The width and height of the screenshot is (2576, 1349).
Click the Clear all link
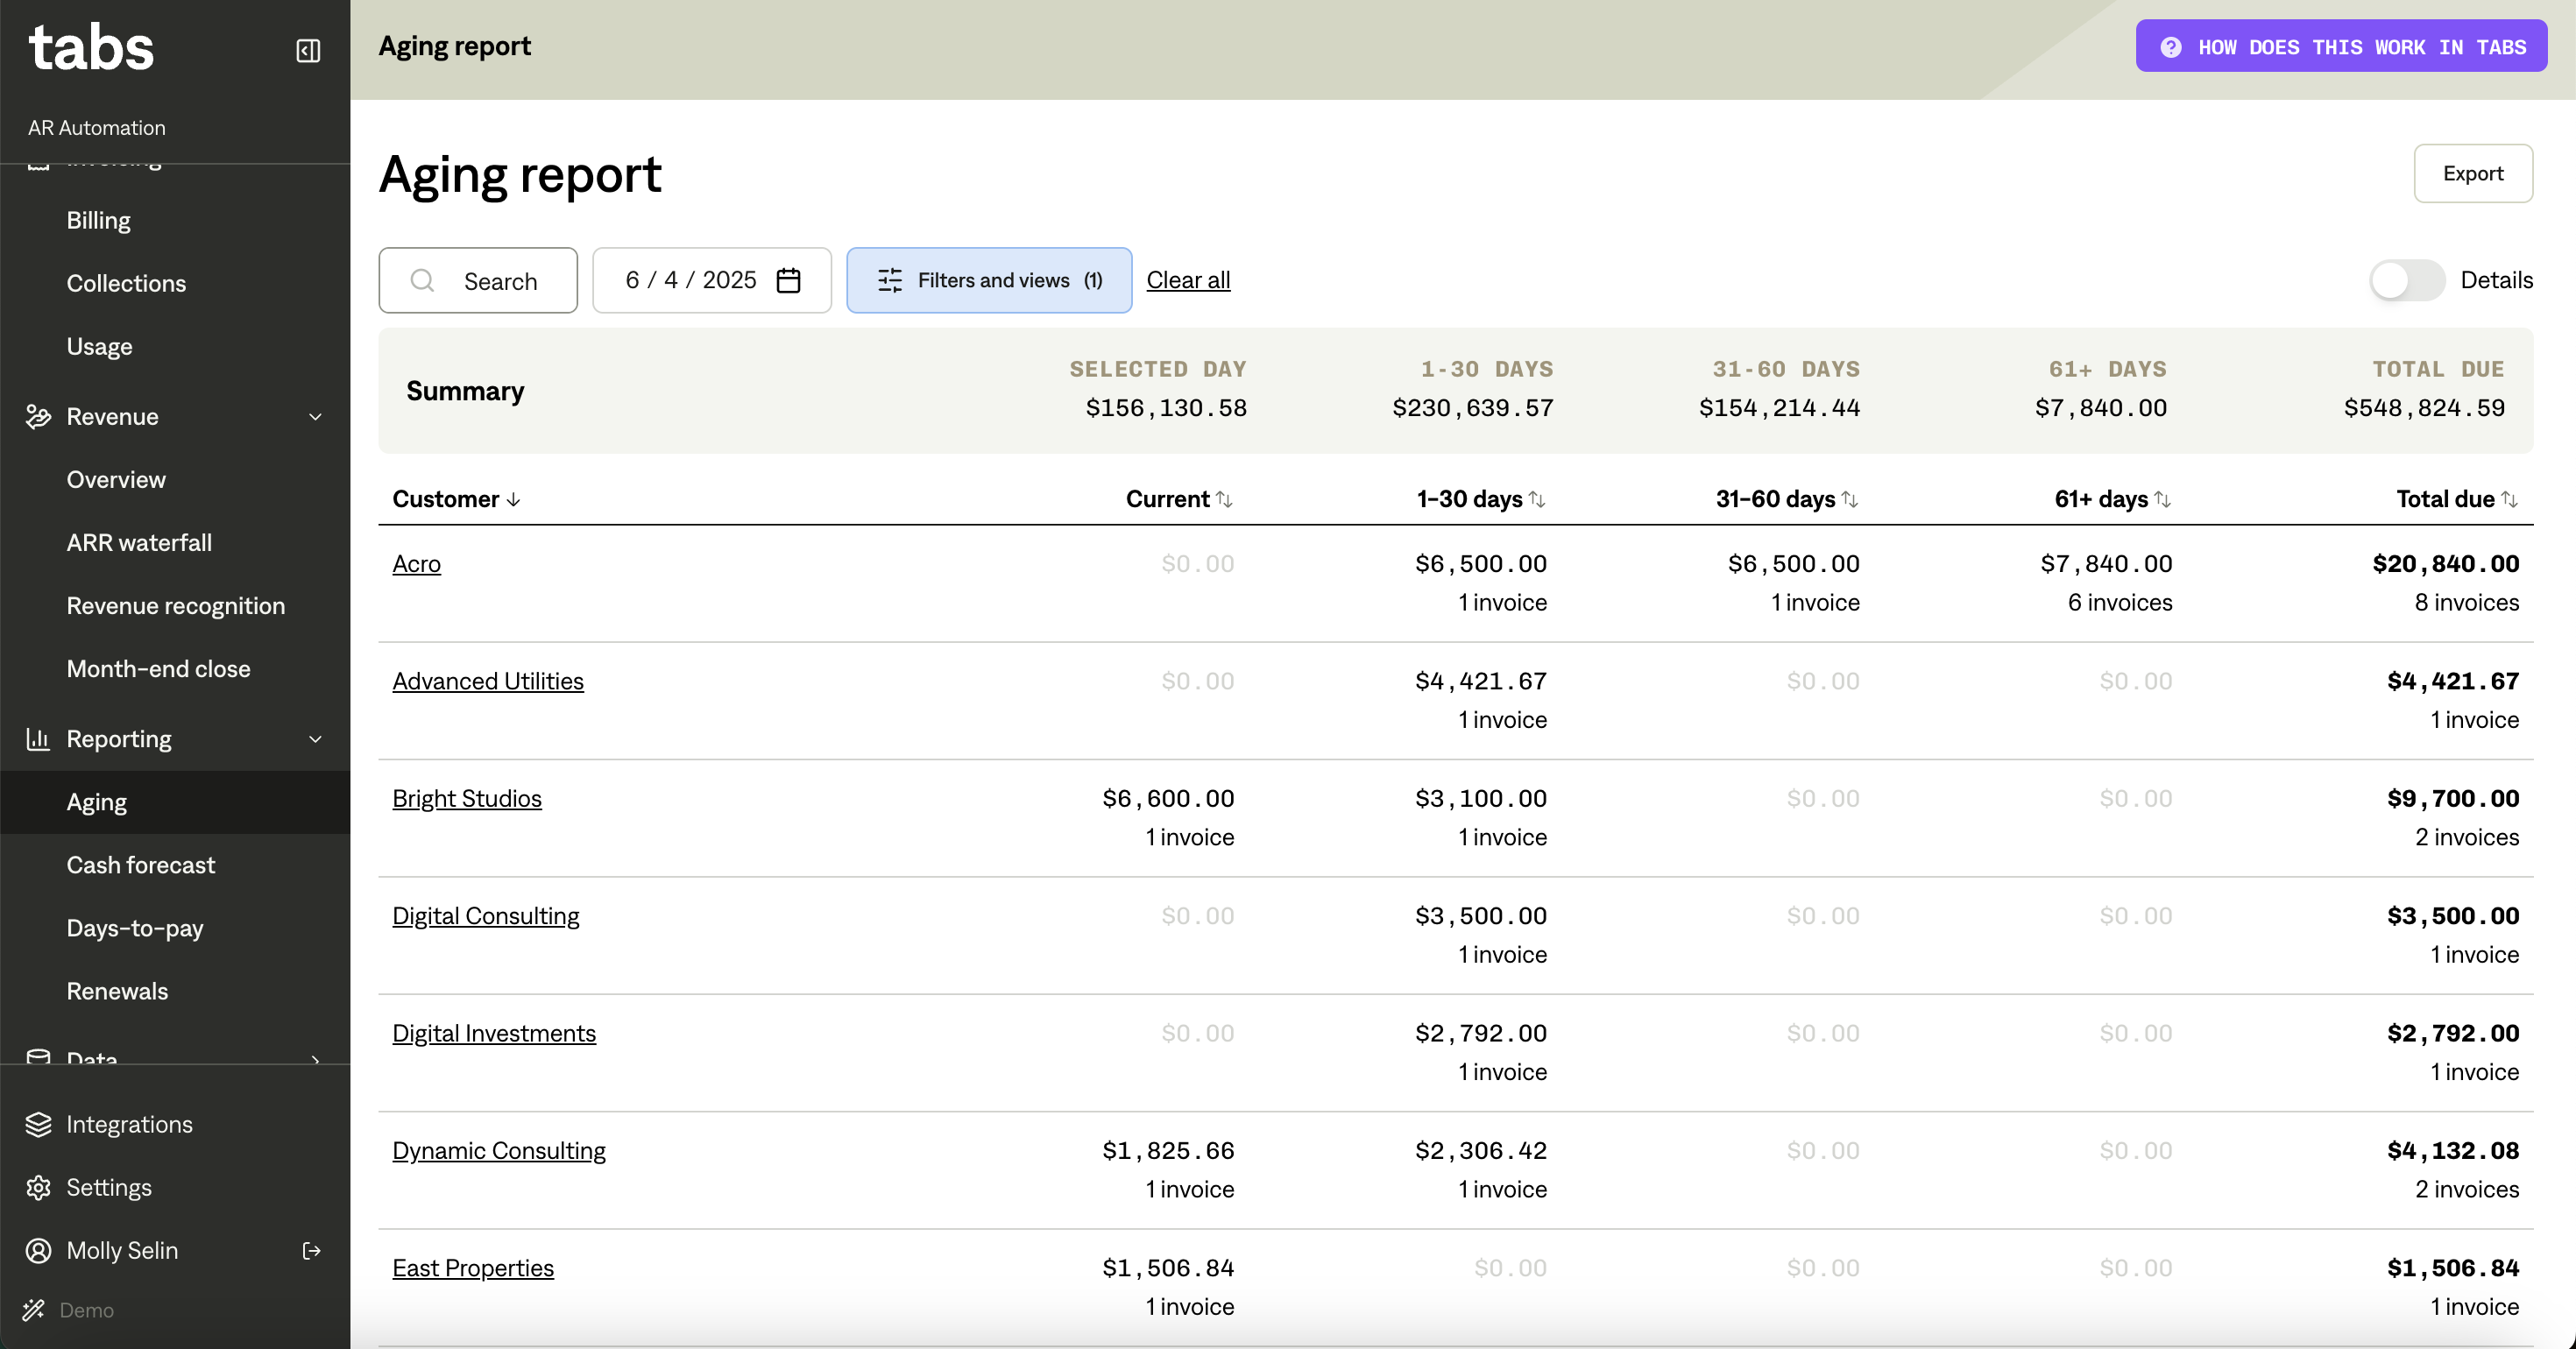[x=1188, y=280]
